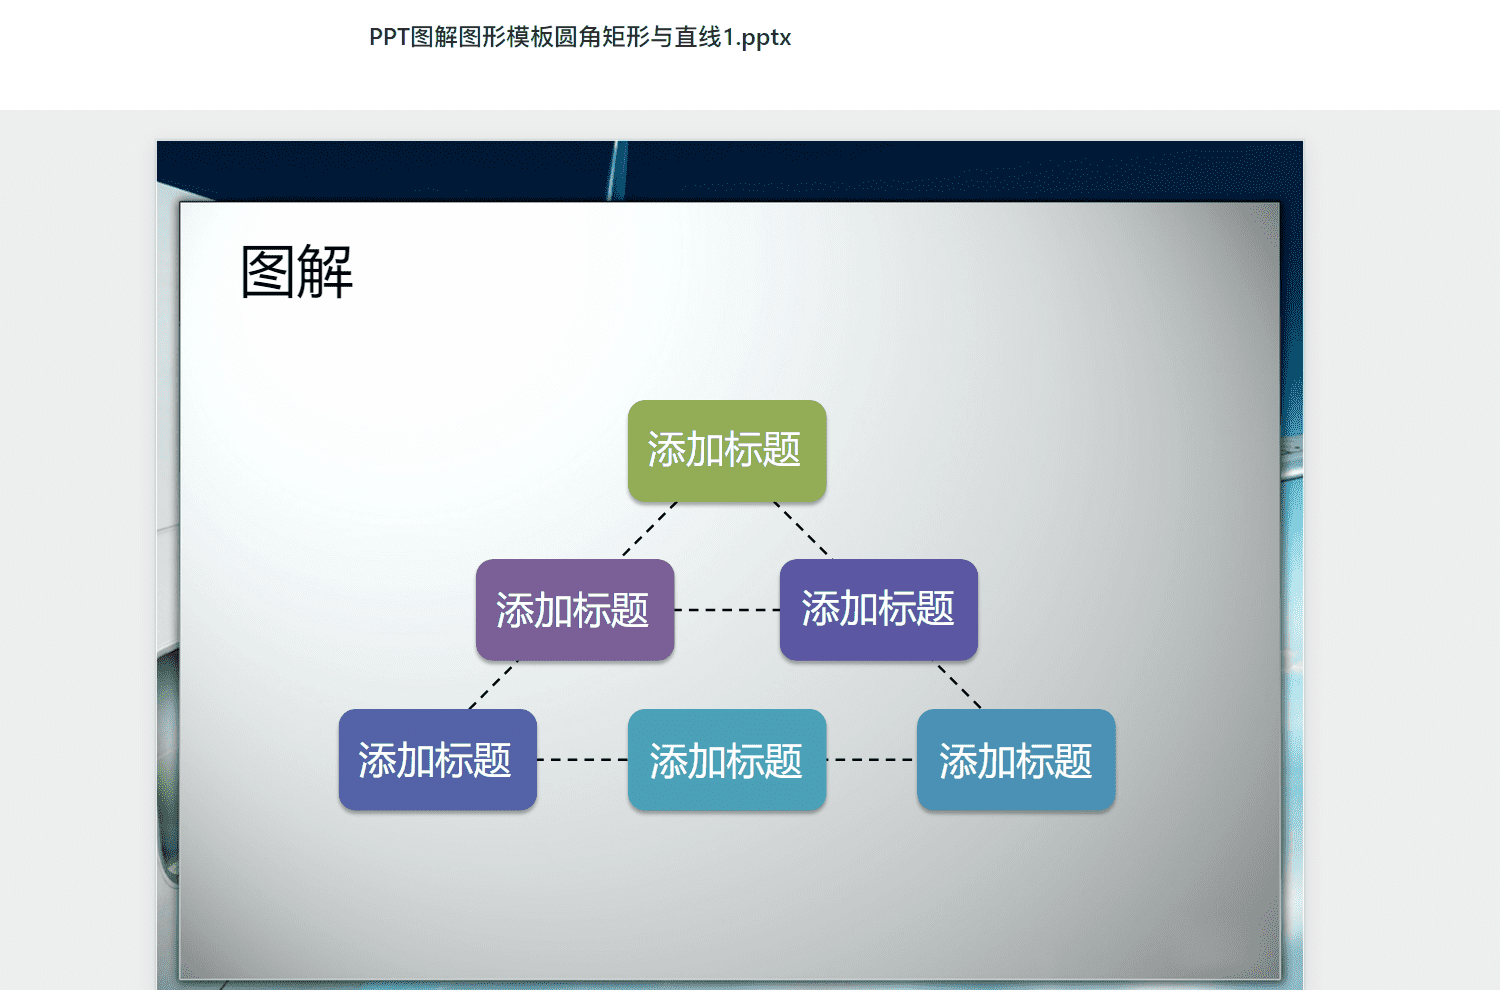The width and height of the screenshot is (1500, 990).
Task: Select the dashed line between the indigo and teal boxes
Action: pos(582,760)
